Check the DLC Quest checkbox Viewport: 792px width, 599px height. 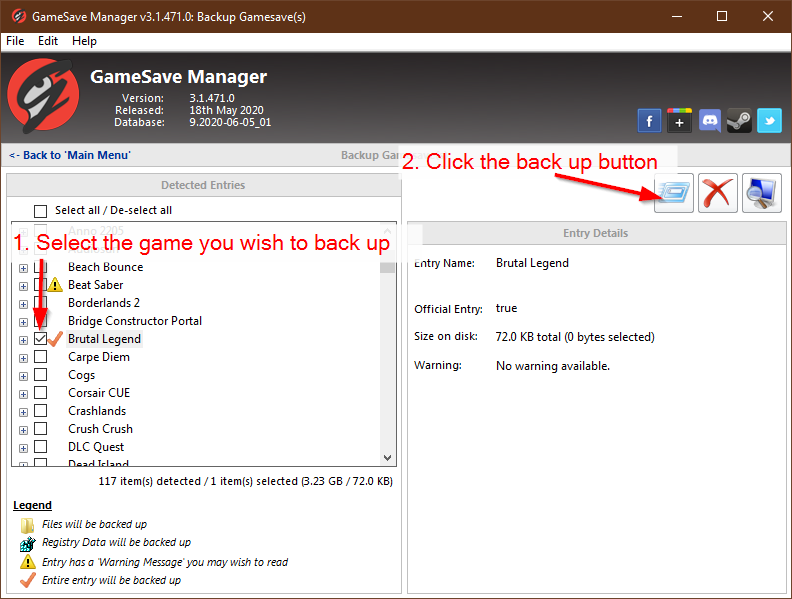[x=40, y=447]
